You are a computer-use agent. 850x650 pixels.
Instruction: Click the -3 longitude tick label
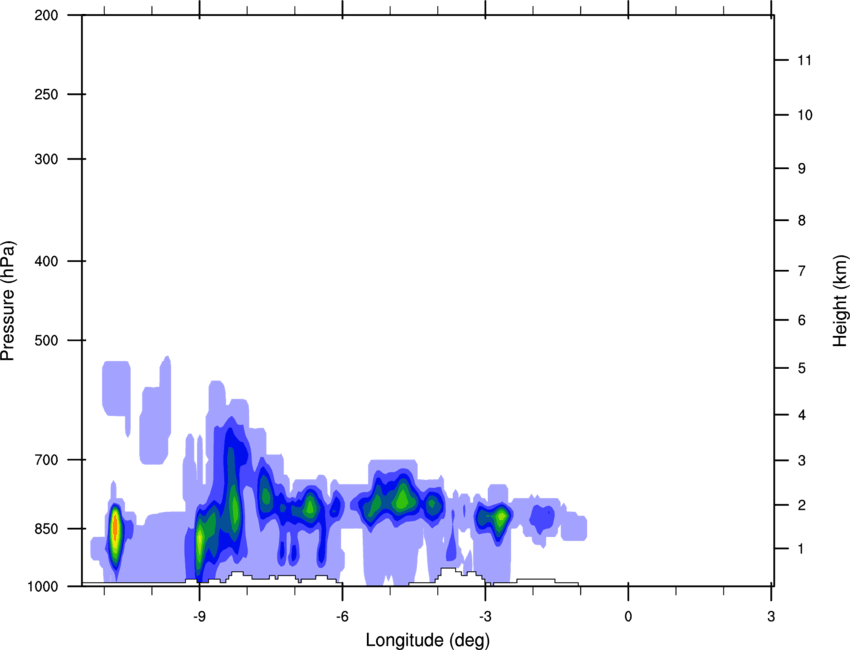[485, 616]
